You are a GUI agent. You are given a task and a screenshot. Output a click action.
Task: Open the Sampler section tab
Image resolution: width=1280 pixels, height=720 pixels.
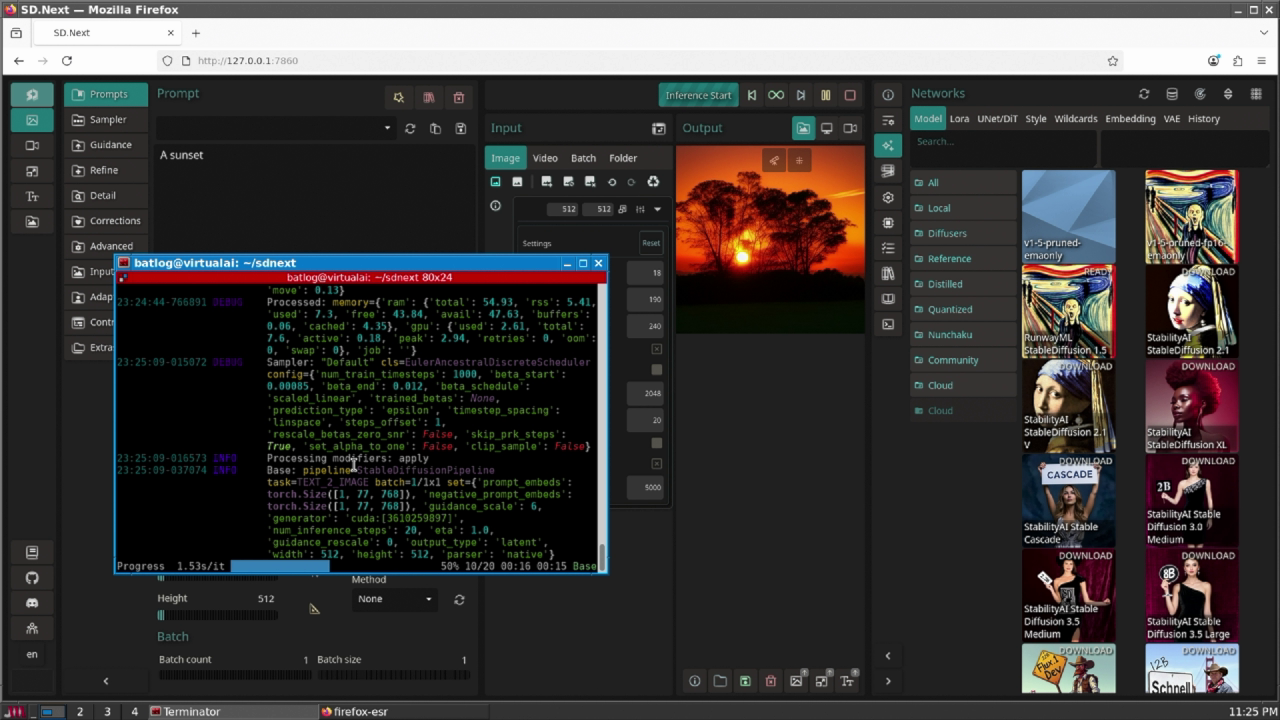click(x=108, y=119)
